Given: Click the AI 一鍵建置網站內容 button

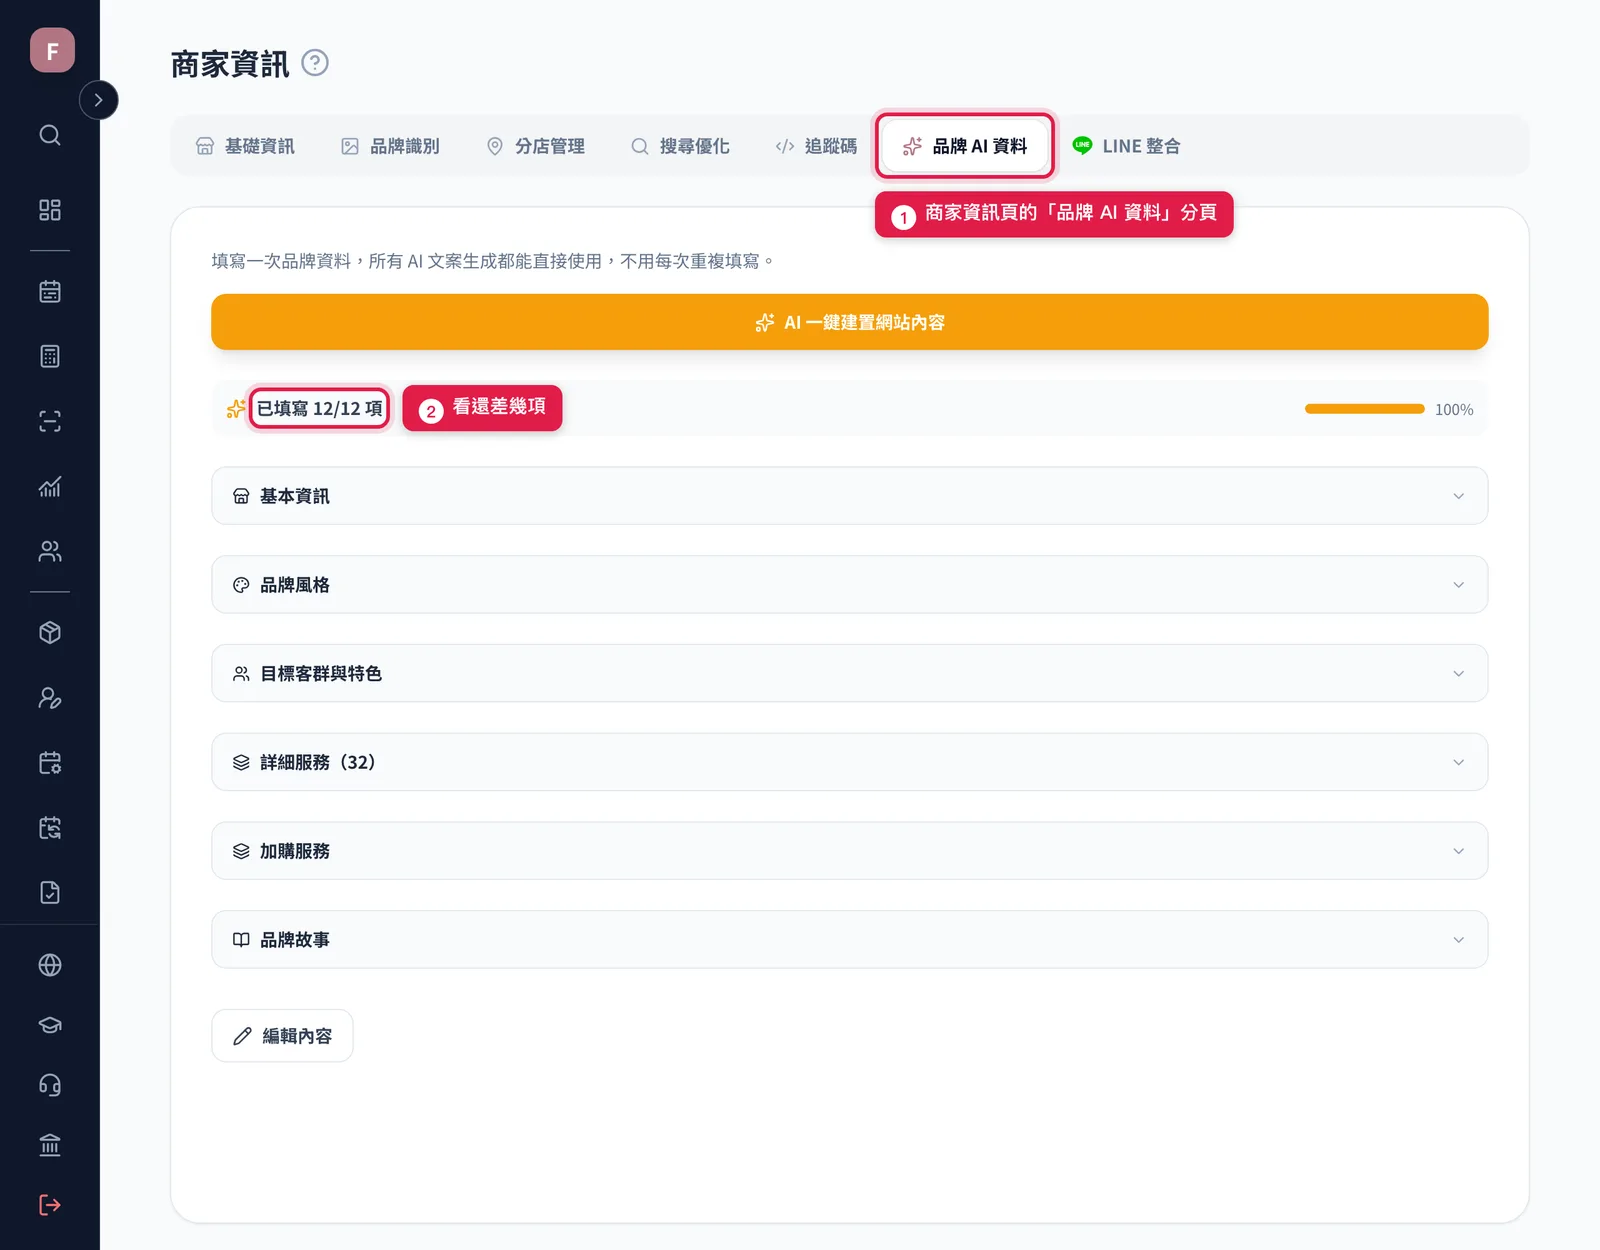Looking at the screenshot, I should [x=850, y=322].
